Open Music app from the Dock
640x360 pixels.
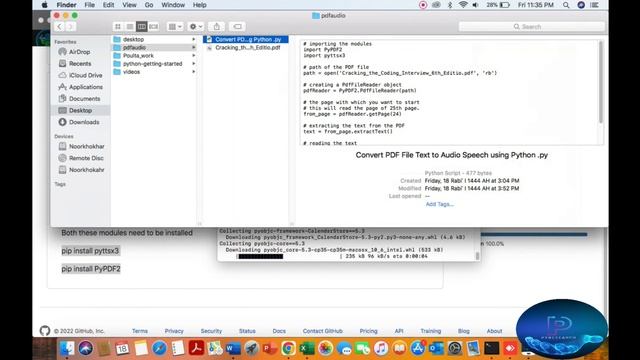381,348
